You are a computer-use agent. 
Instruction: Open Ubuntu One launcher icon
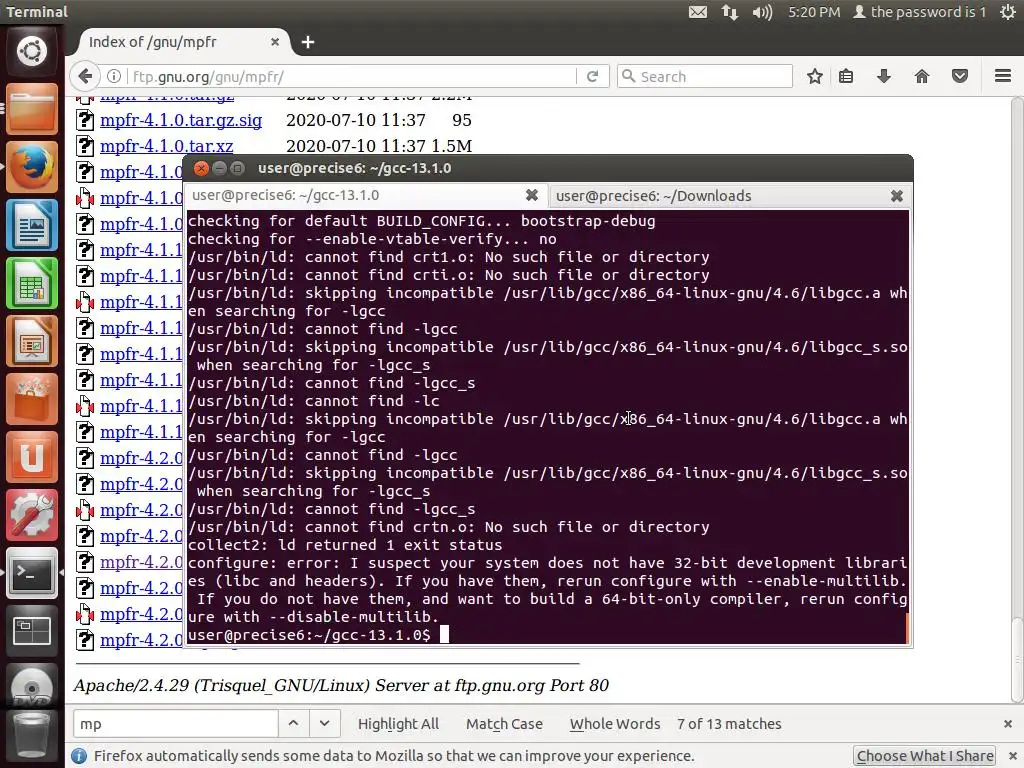(31, 457)
